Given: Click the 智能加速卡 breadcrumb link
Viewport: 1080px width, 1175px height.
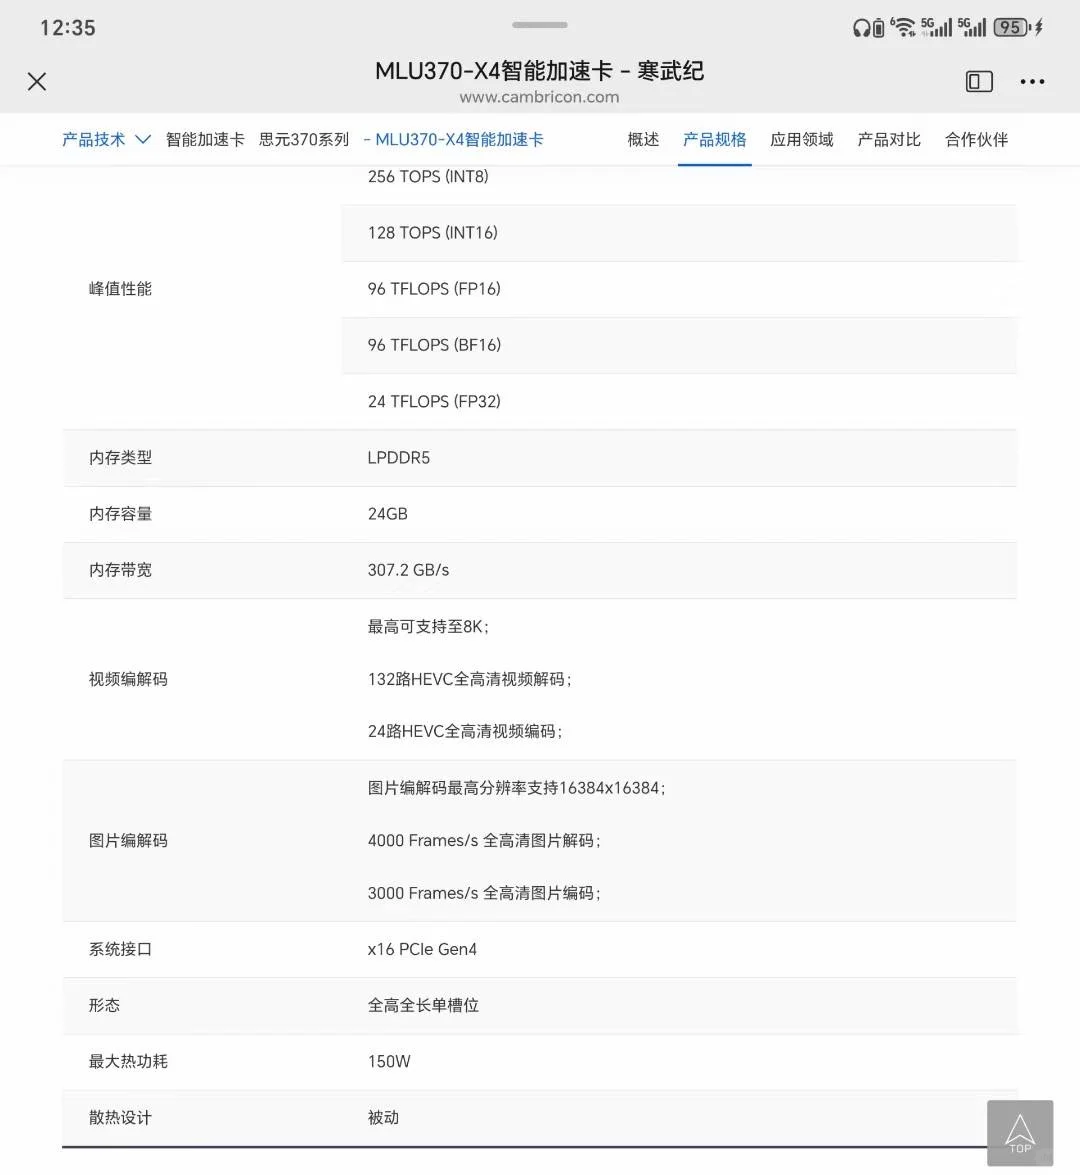Looking at the screenshot, I should [x=204, y=139].
